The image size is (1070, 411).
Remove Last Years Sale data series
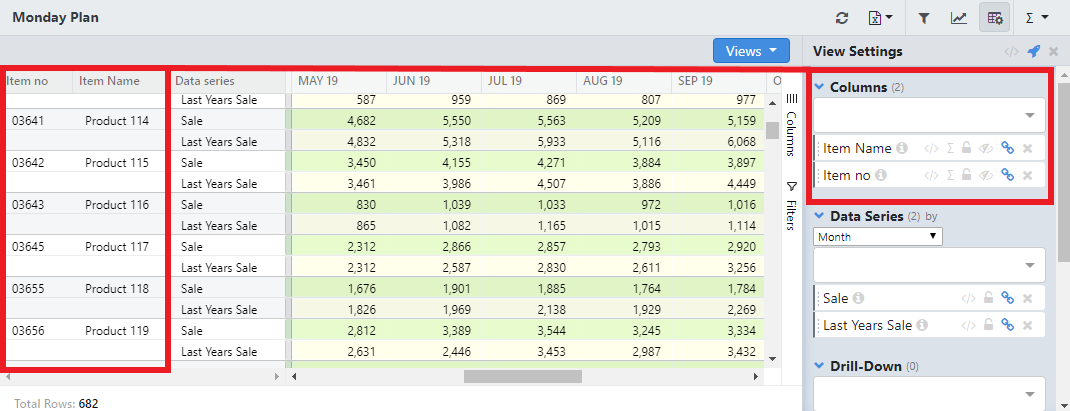click(x=1027, y=325)
